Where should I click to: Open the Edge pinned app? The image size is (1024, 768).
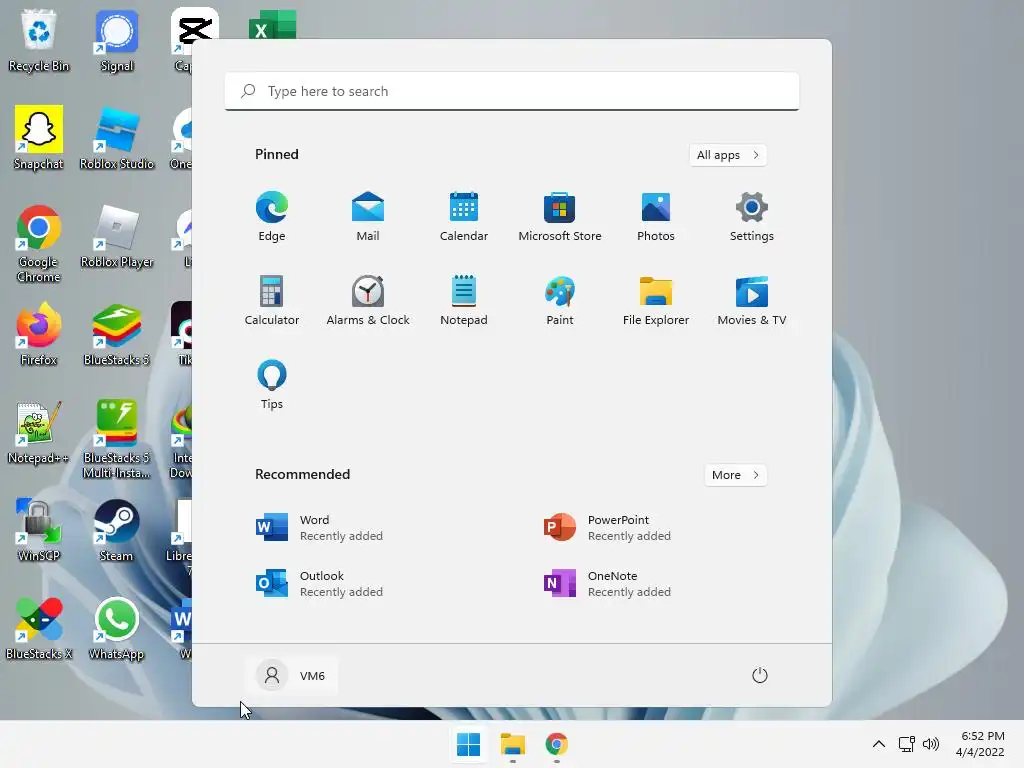272,217
